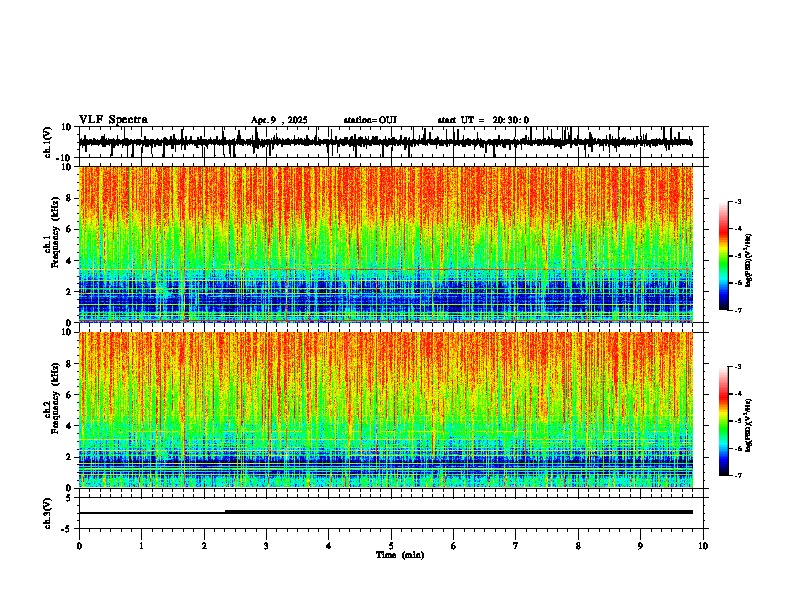Viewport: 792px width, 612px height.
Task: Click the "start UT = 20:30: 0" text
Action: pos(483,120)
